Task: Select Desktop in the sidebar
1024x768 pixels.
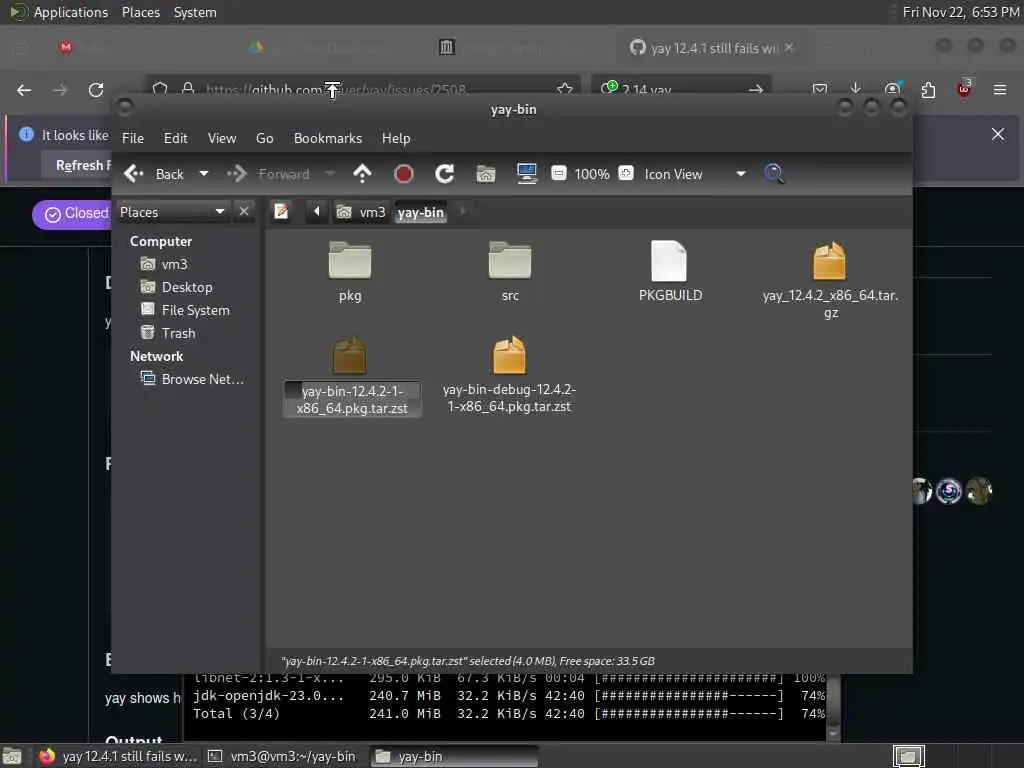Action: (x=176, y=287)
